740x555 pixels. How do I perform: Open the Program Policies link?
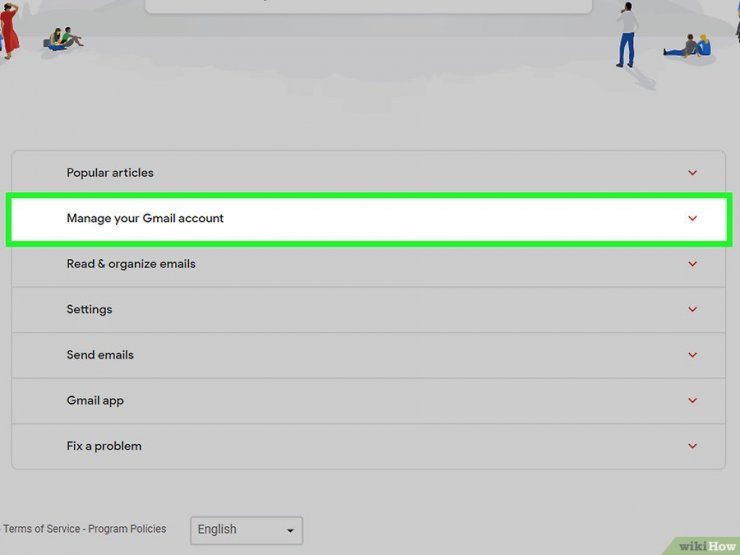point(128,529)
